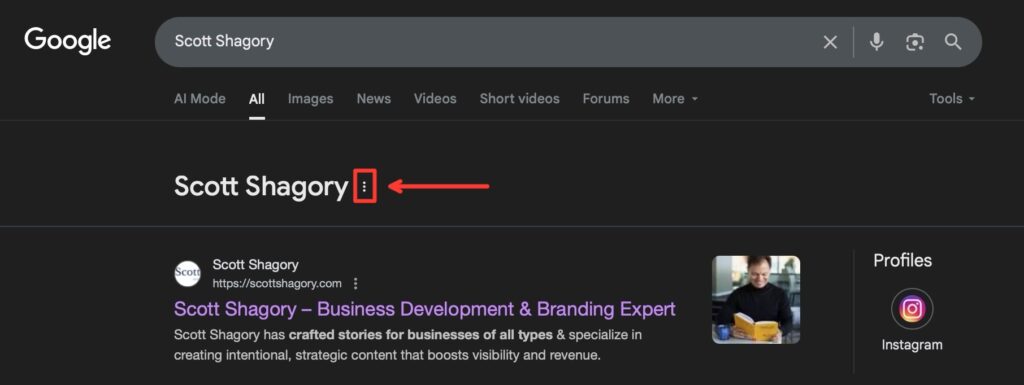Viewport: 1024px width, 385px height.
Task: Switch to Images tab
Action: 310,99
